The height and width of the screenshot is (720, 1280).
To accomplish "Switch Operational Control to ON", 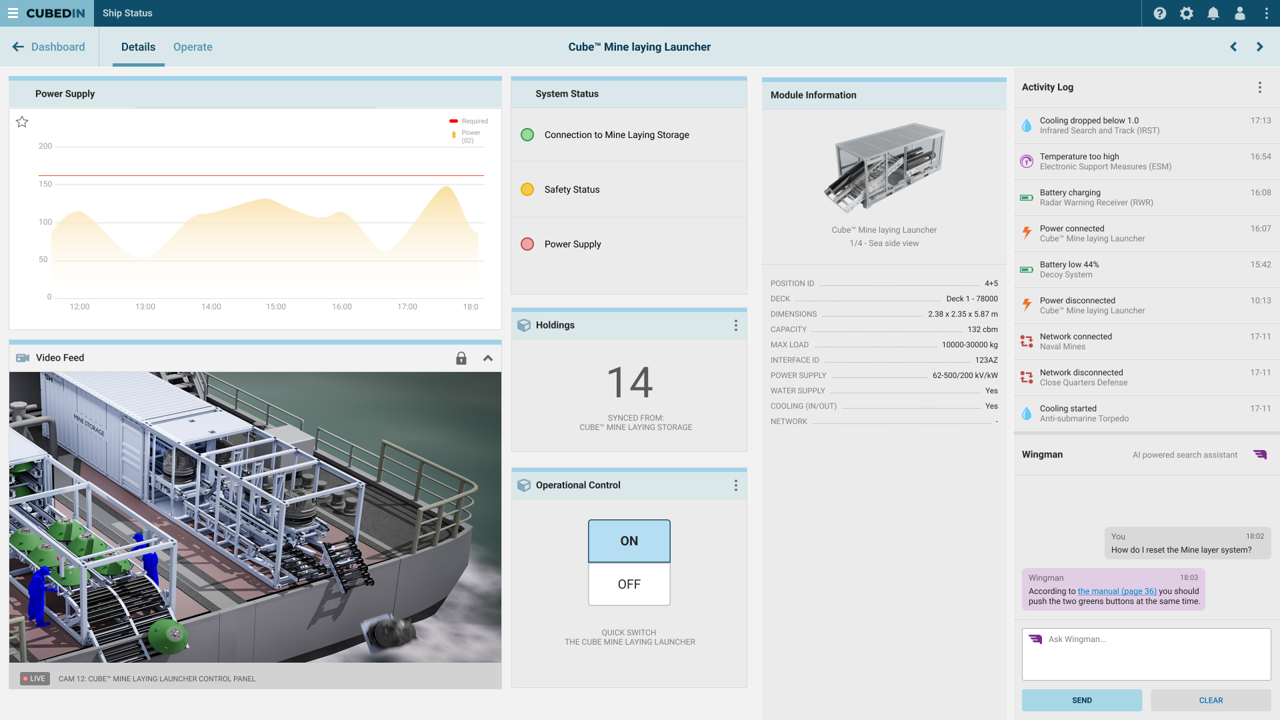I will [x=629, y=540].
